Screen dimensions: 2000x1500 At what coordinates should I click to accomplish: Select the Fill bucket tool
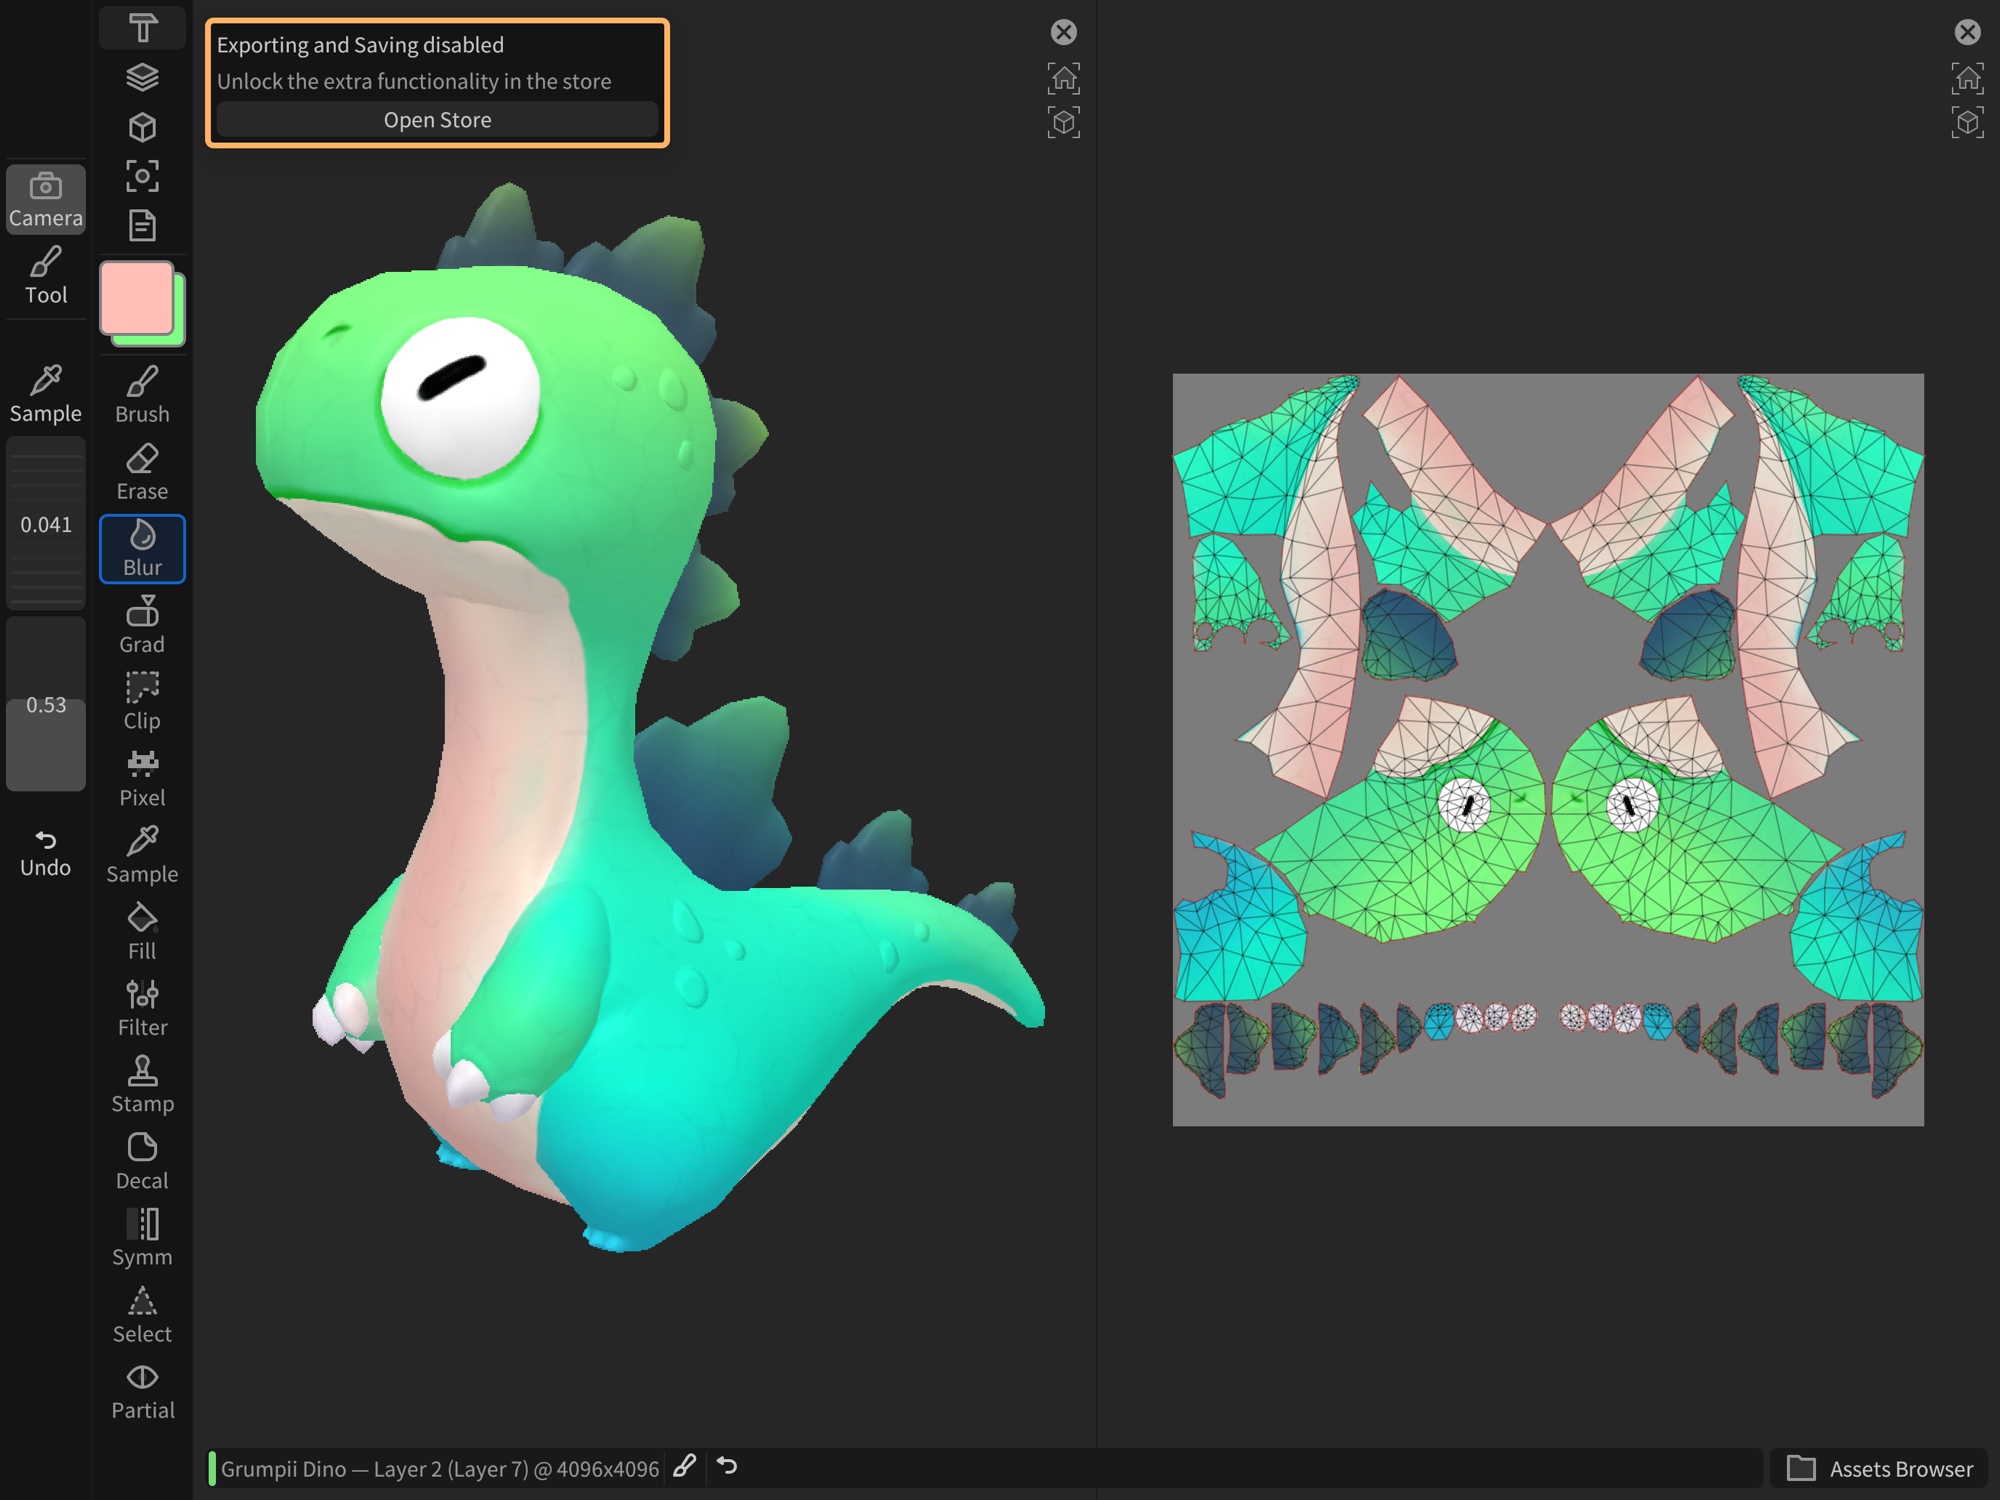(x=142, y=931)
